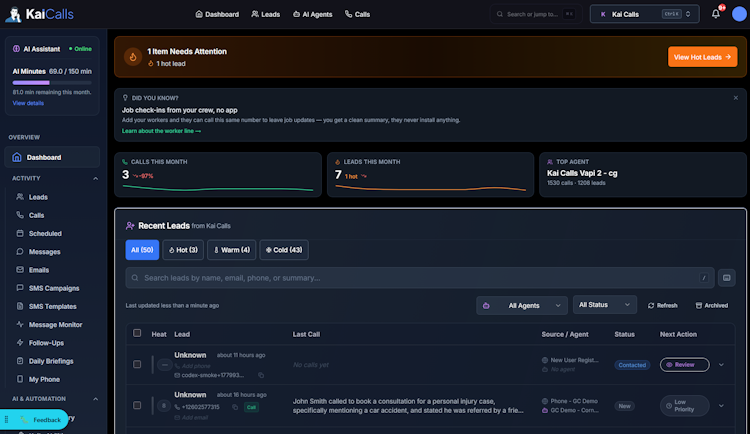This screenshot has width=750, height=434.
Task: Click the AI Minutes usage progress bar
Action: [x=52, y=83]
